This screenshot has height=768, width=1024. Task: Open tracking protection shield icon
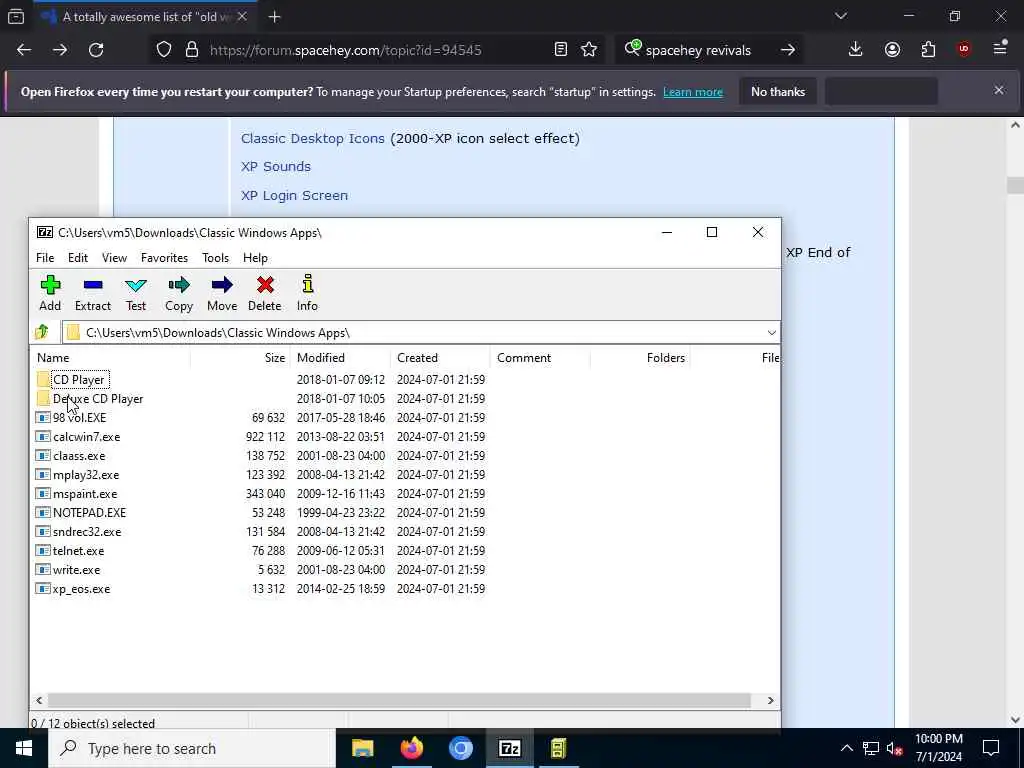[x=164, y=50]
